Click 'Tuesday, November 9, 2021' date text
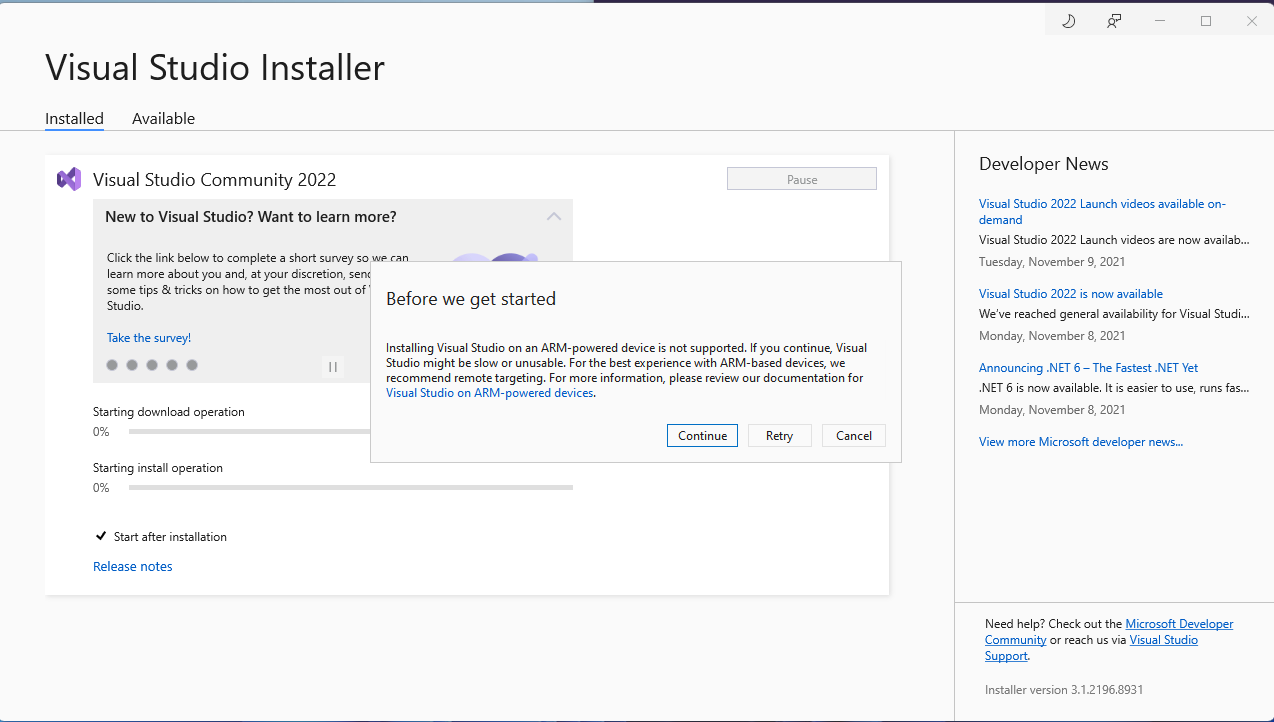This screenshot has width=1274, height=722. click(1052, 262)
